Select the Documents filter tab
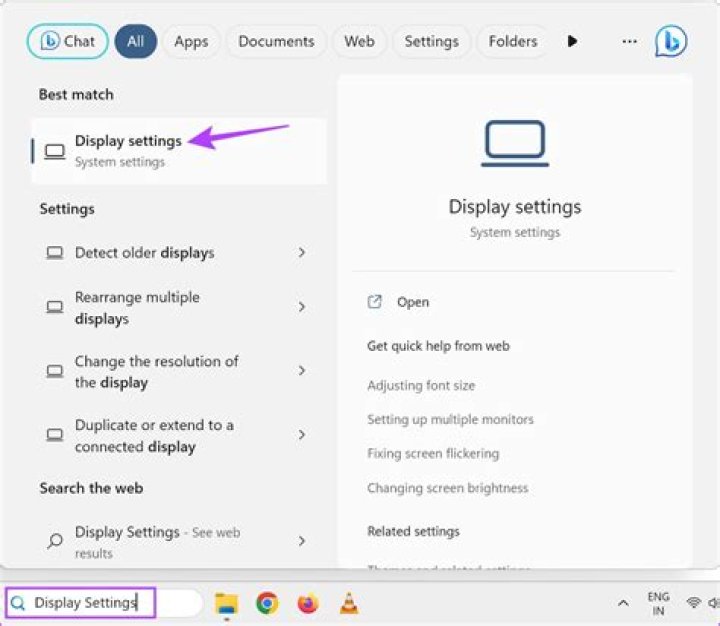 point(276,42)
